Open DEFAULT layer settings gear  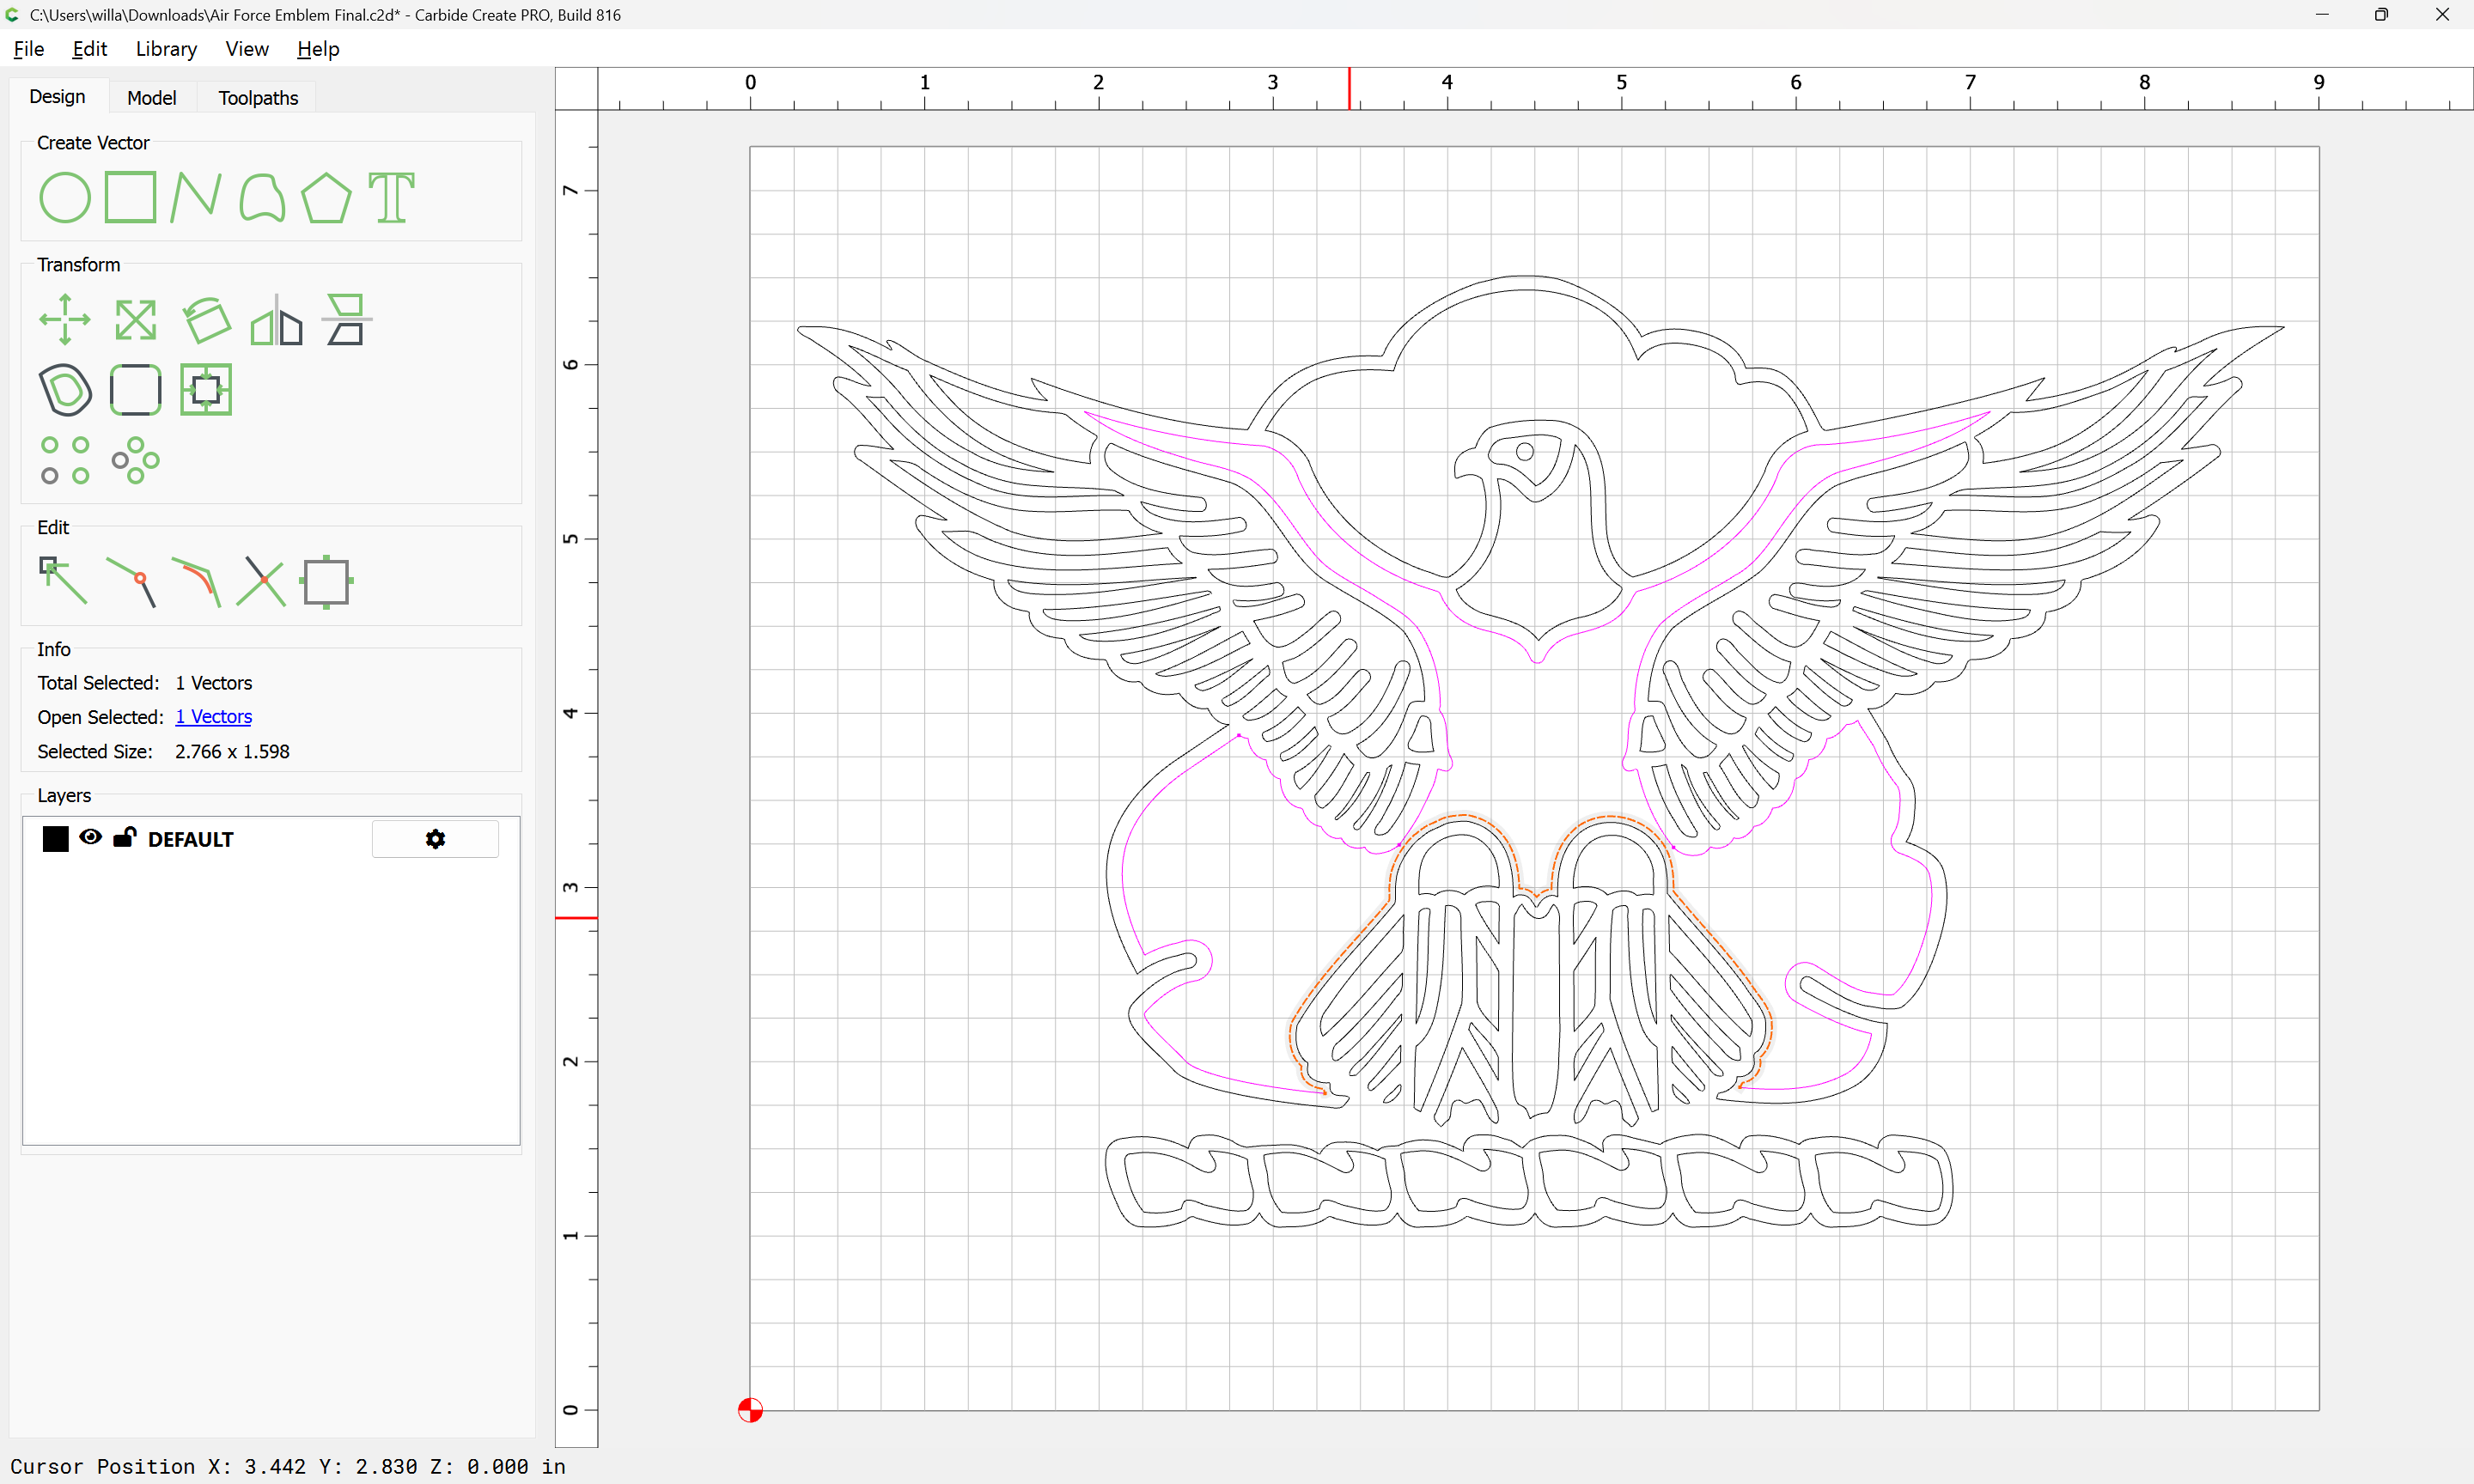(435, 839)
